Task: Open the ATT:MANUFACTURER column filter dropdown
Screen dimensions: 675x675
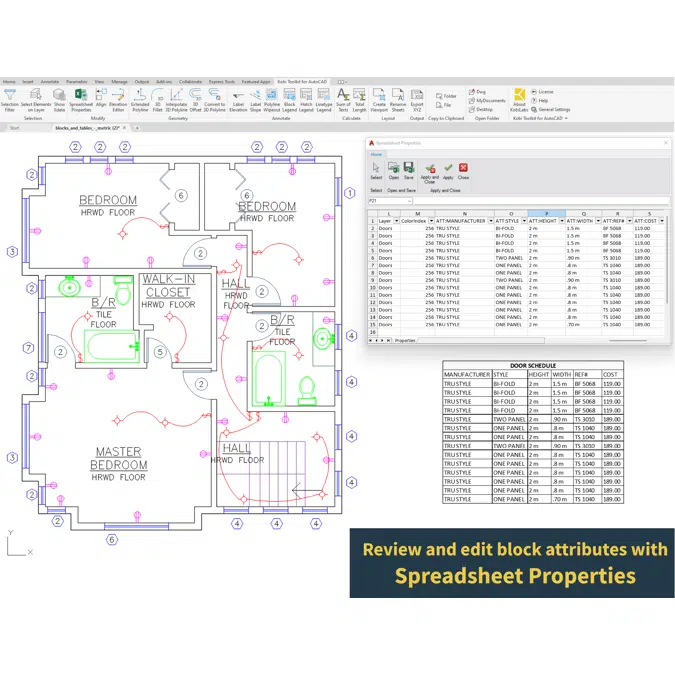Action: (x=489, y=221)
